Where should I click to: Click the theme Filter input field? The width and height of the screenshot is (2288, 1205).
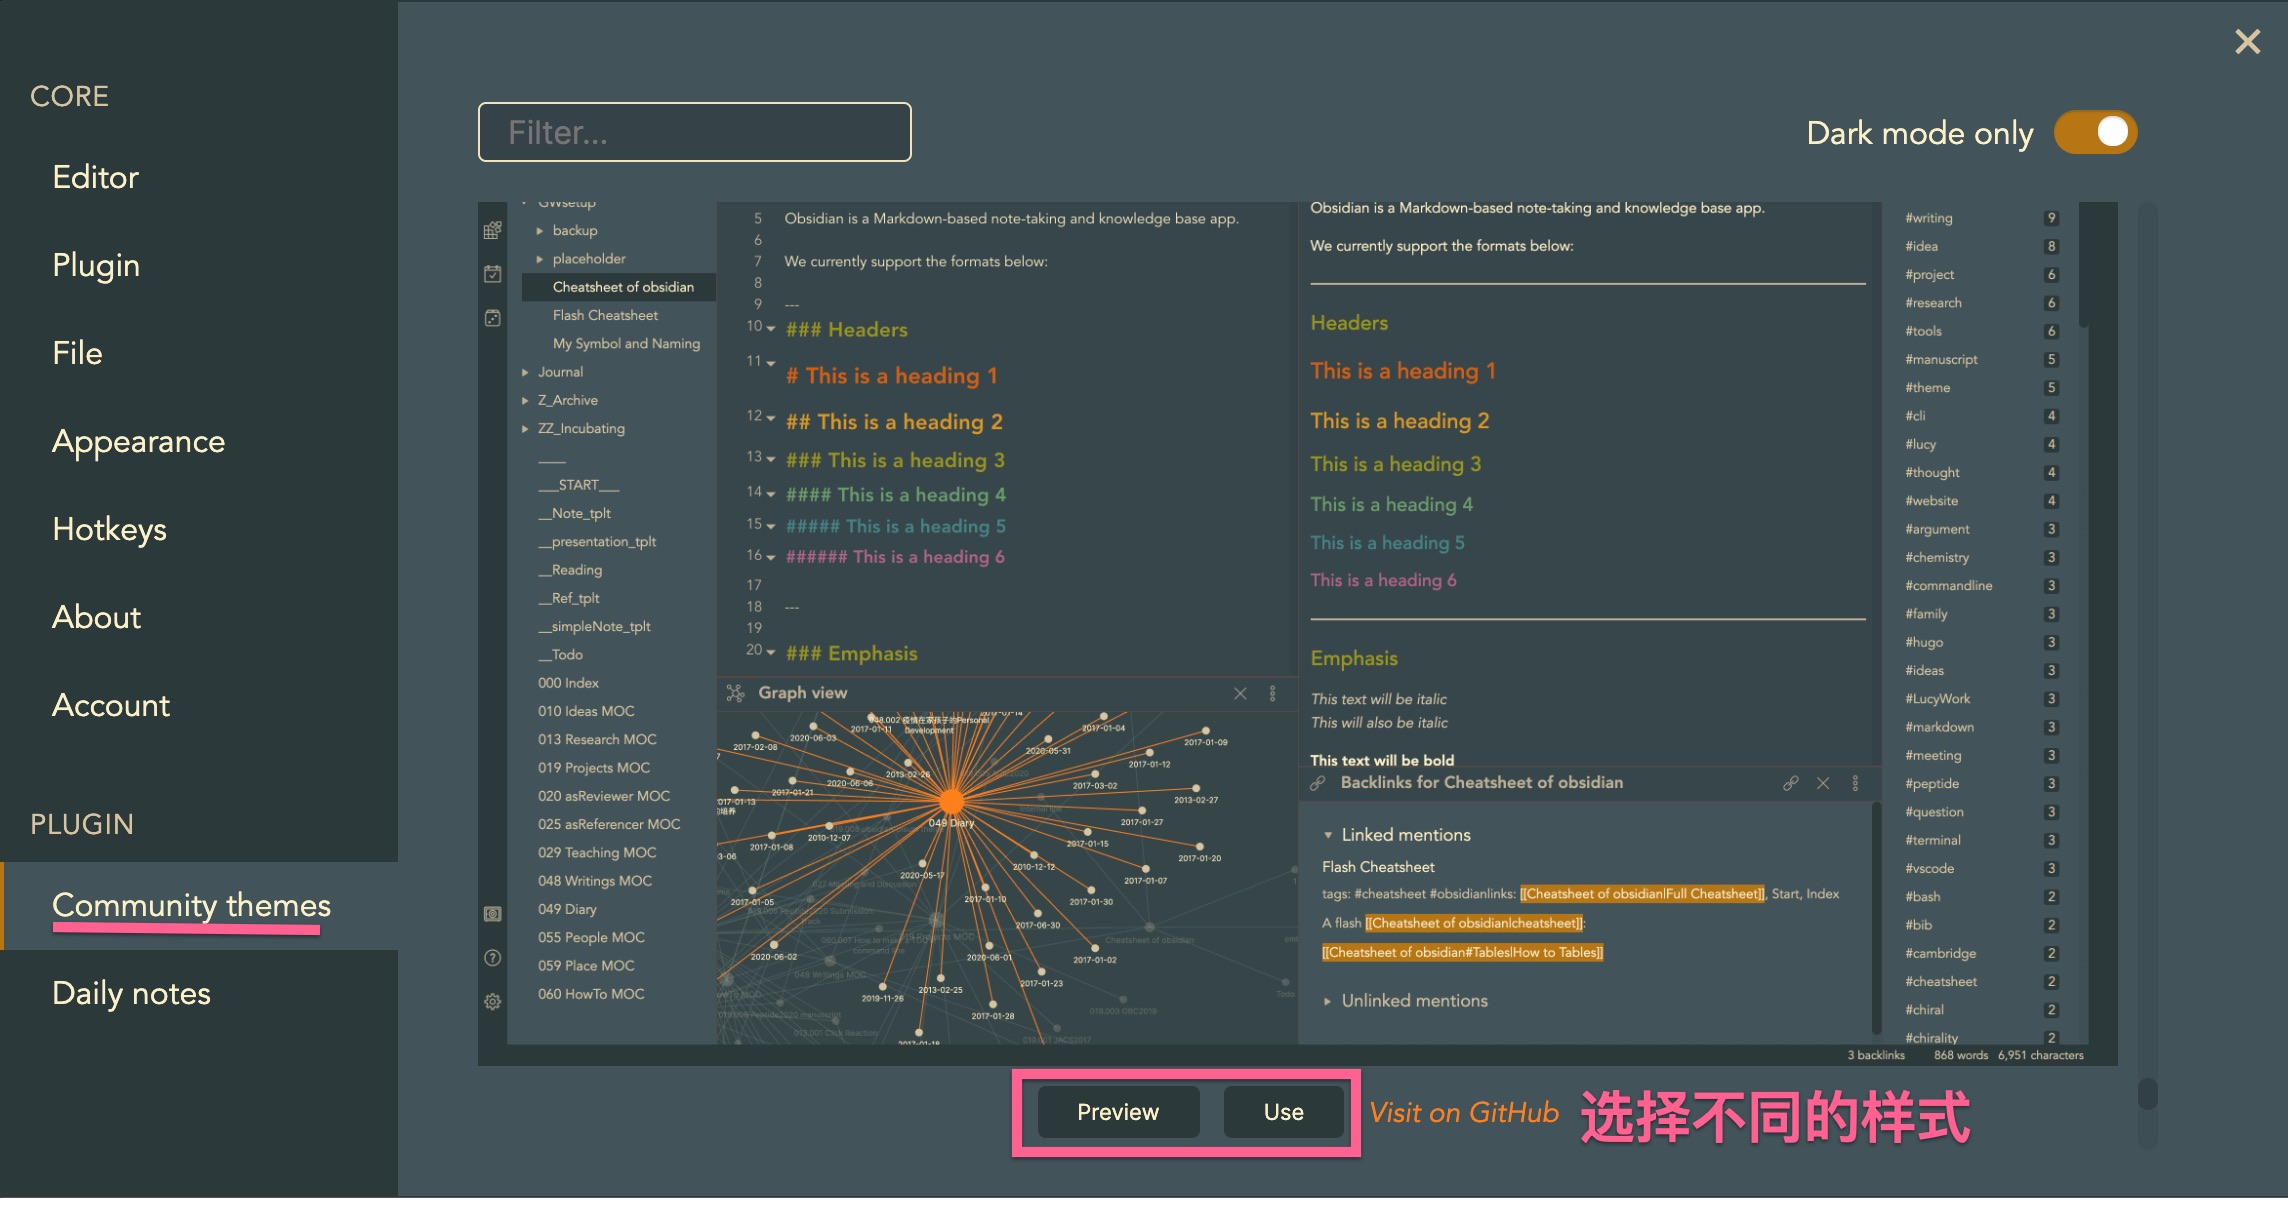point(694,132)
